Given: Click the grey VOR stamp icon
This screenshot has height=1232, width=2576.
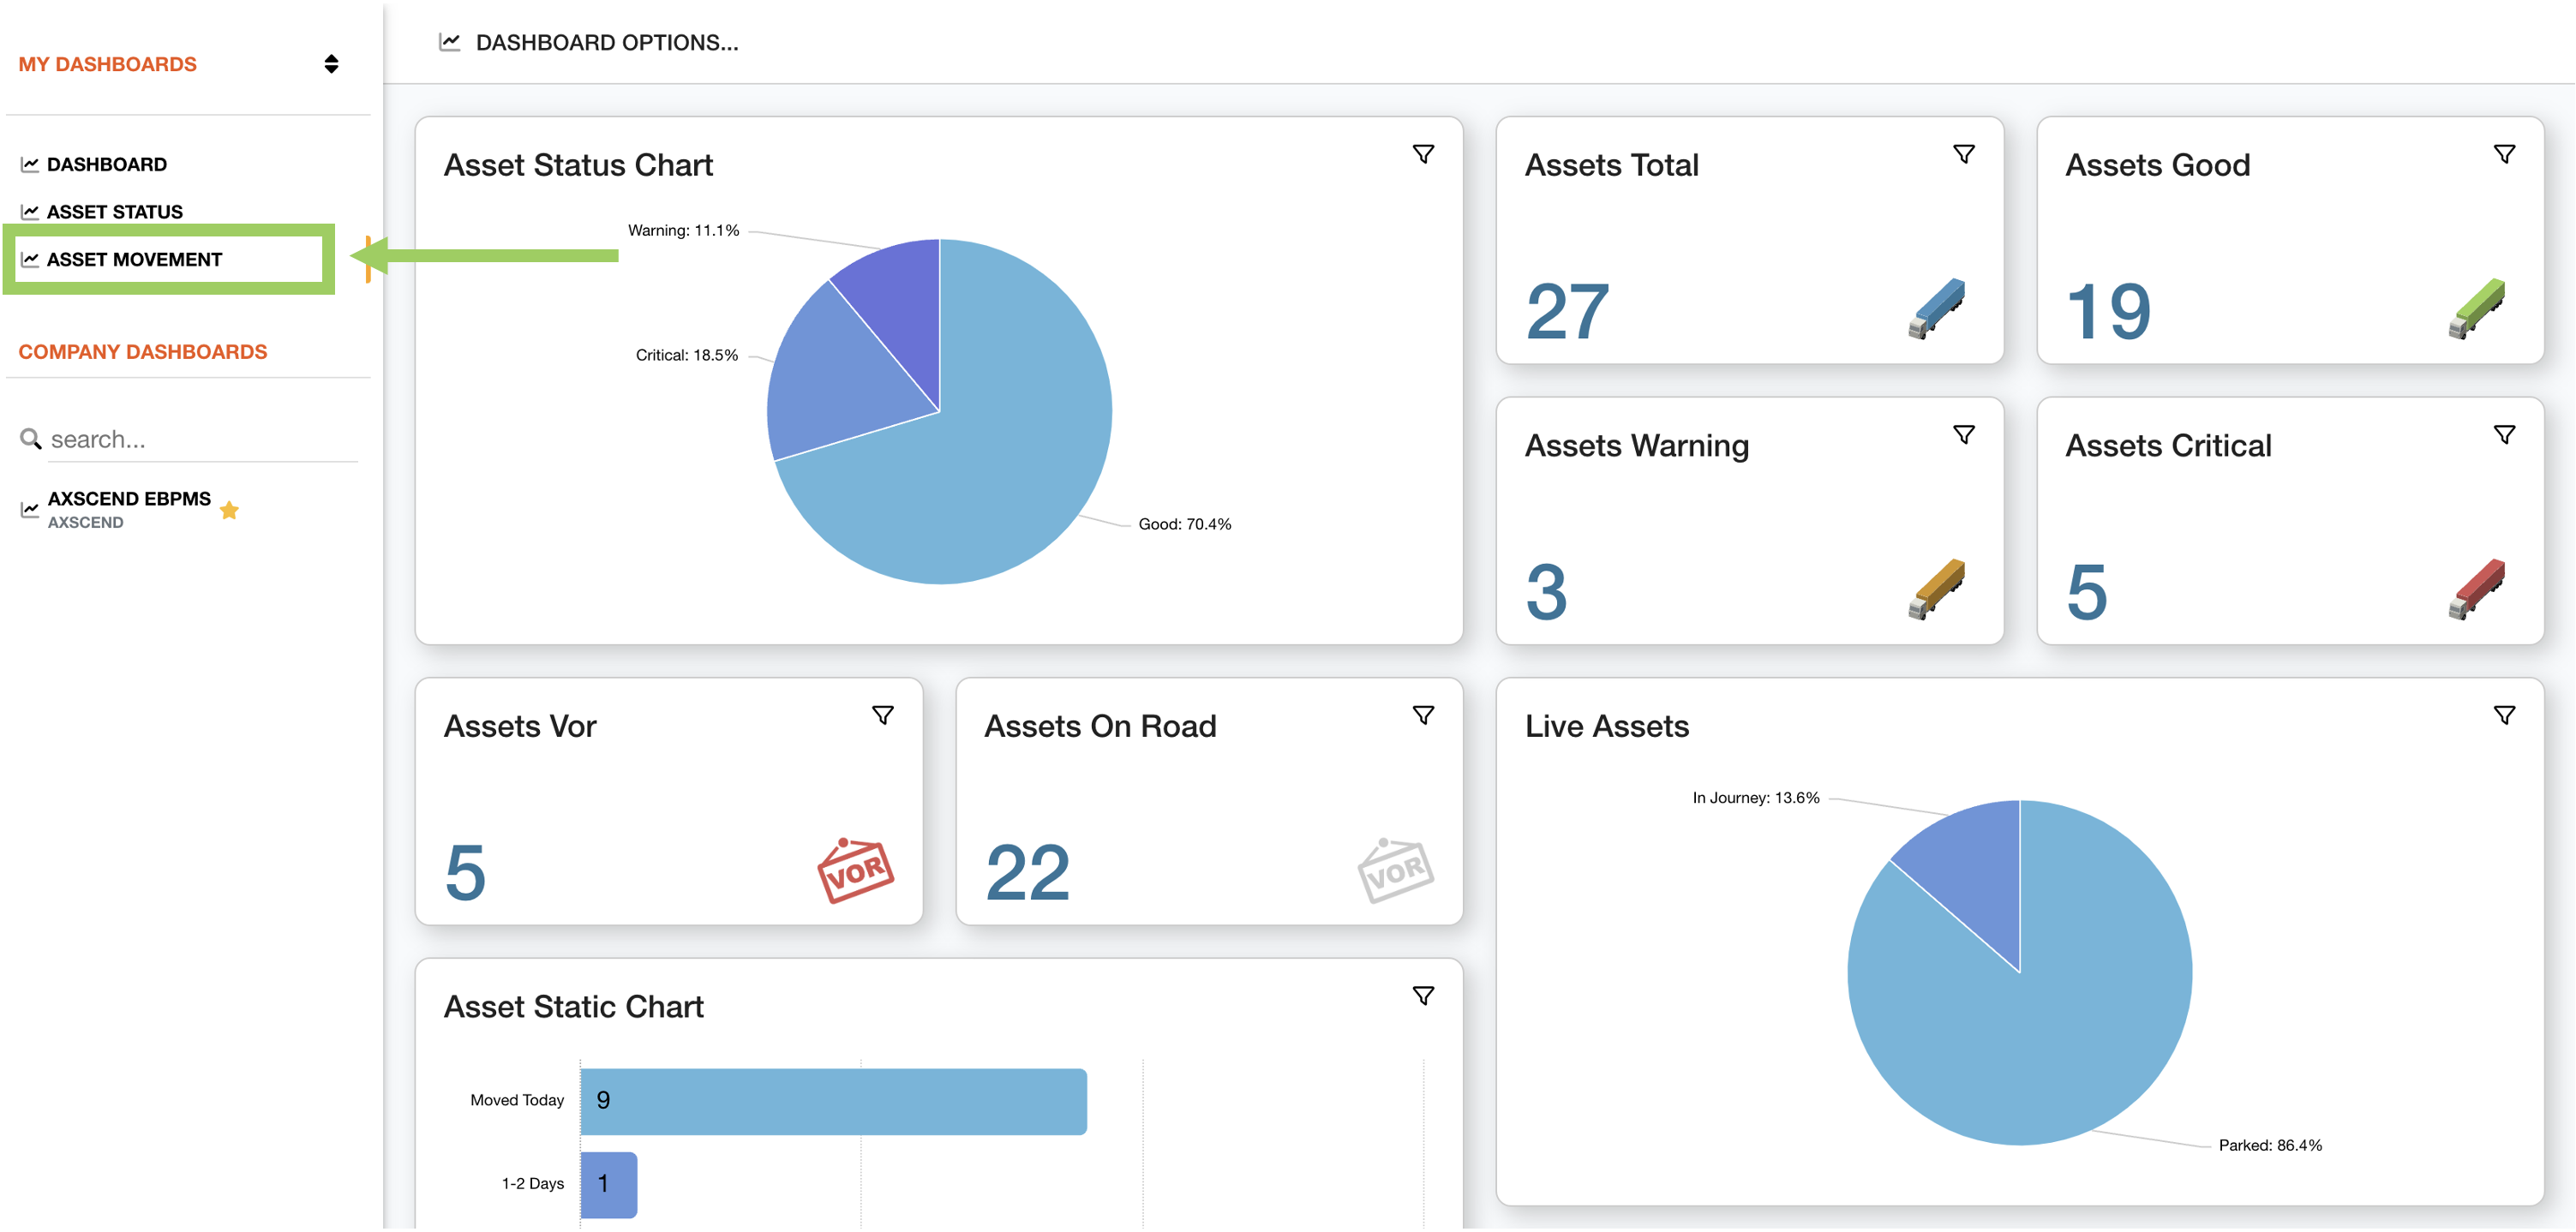Looking at the screenshot, I should [1396, 870].
